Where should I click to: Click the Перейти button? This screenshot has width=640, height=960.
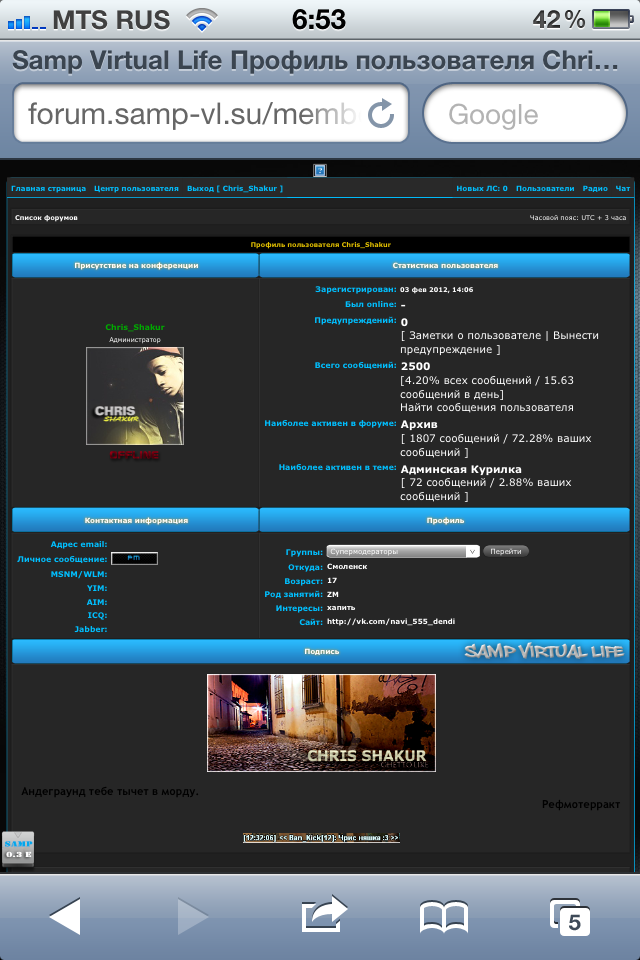pos(505,552)
